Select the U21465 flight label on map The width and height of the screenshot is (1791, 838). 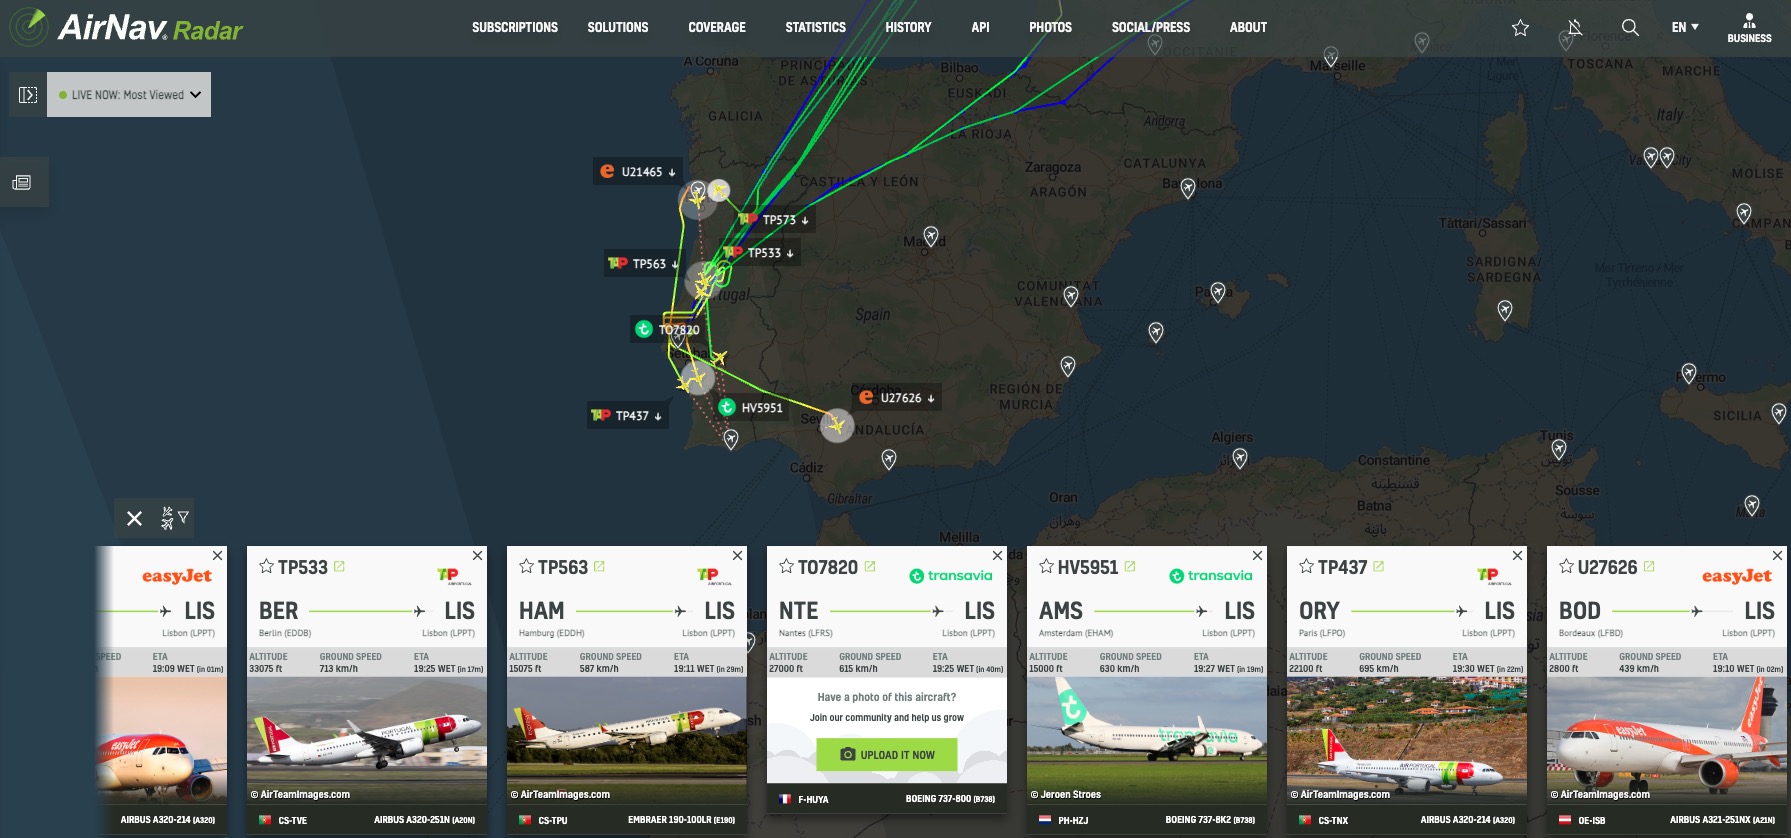point(638,172)
